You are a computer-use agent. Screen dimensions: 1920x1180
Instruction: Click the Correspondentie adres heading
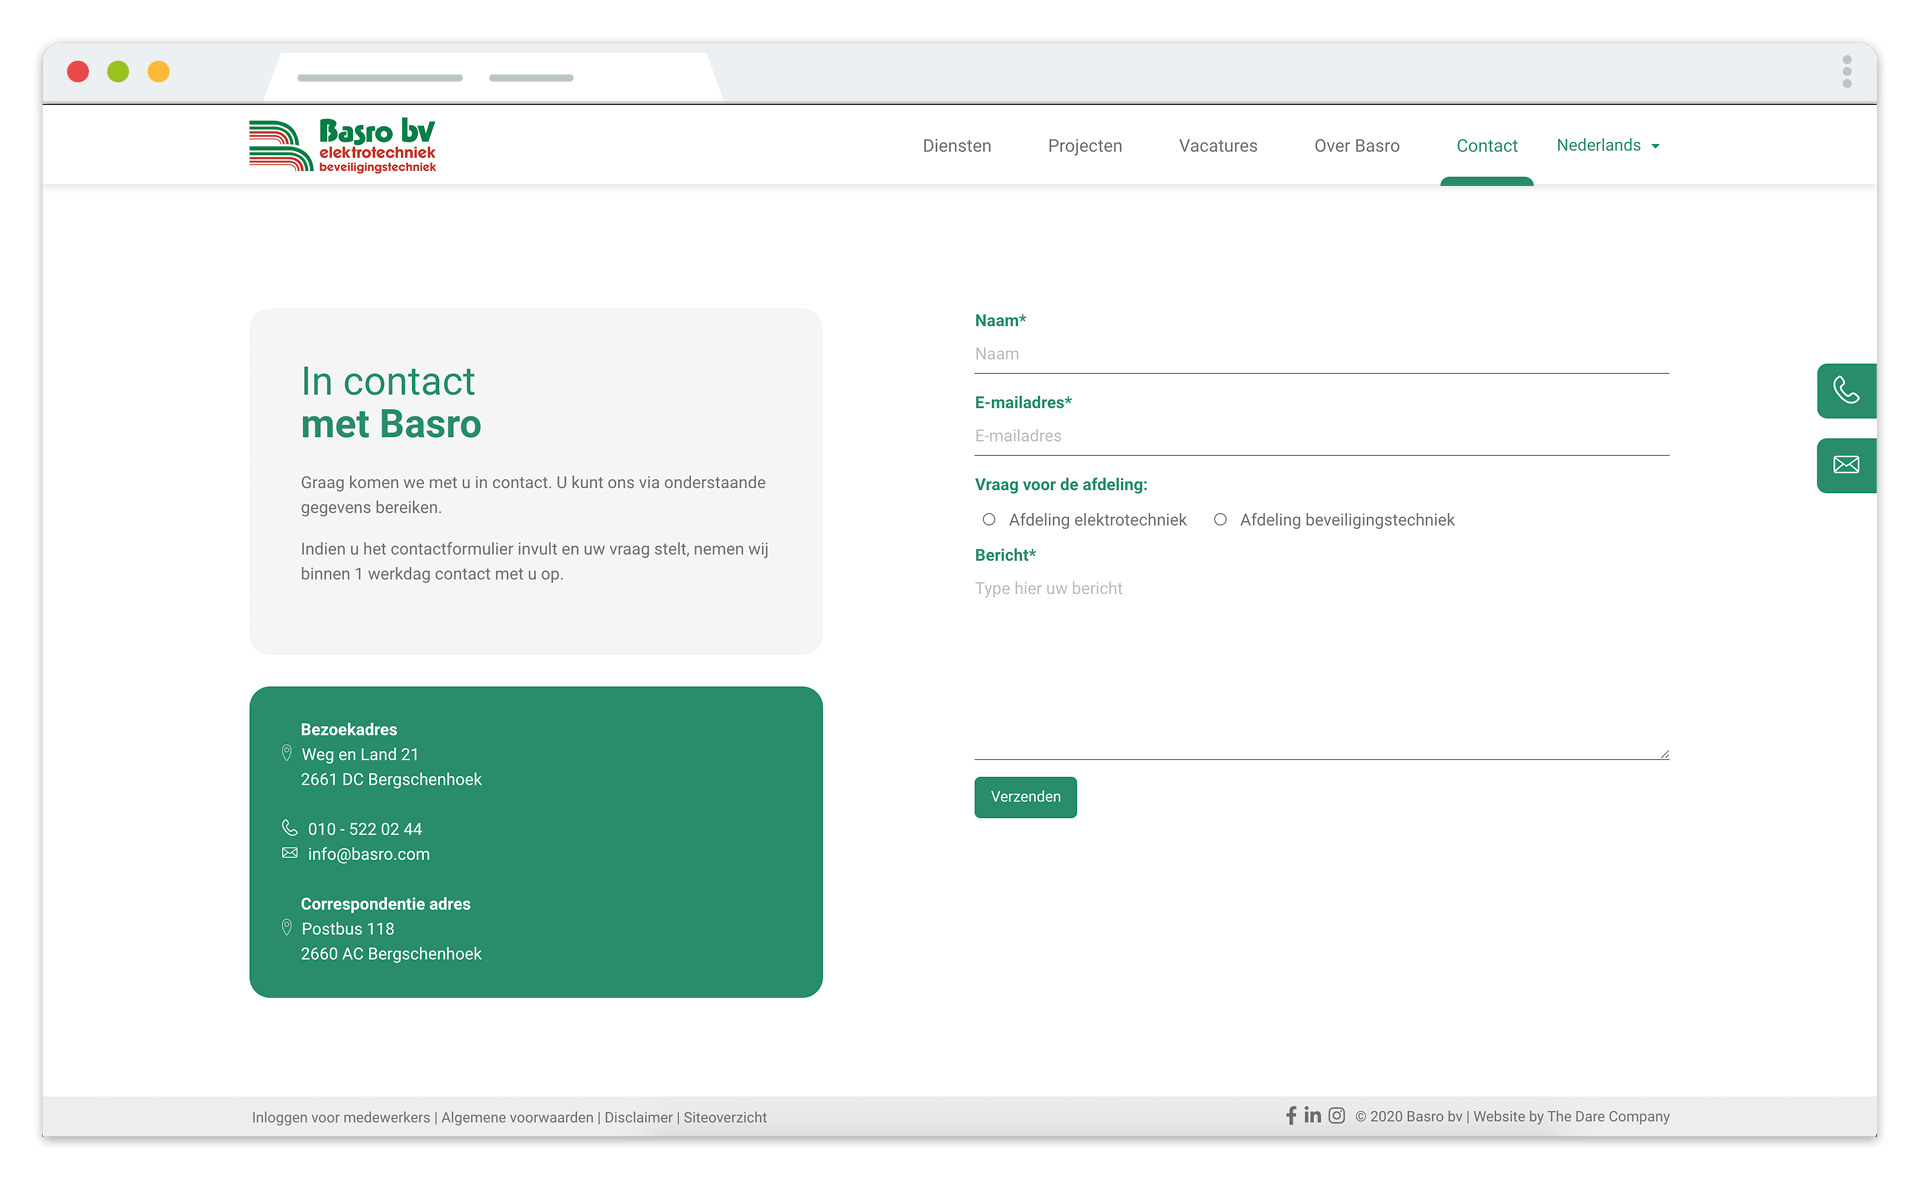386,904
